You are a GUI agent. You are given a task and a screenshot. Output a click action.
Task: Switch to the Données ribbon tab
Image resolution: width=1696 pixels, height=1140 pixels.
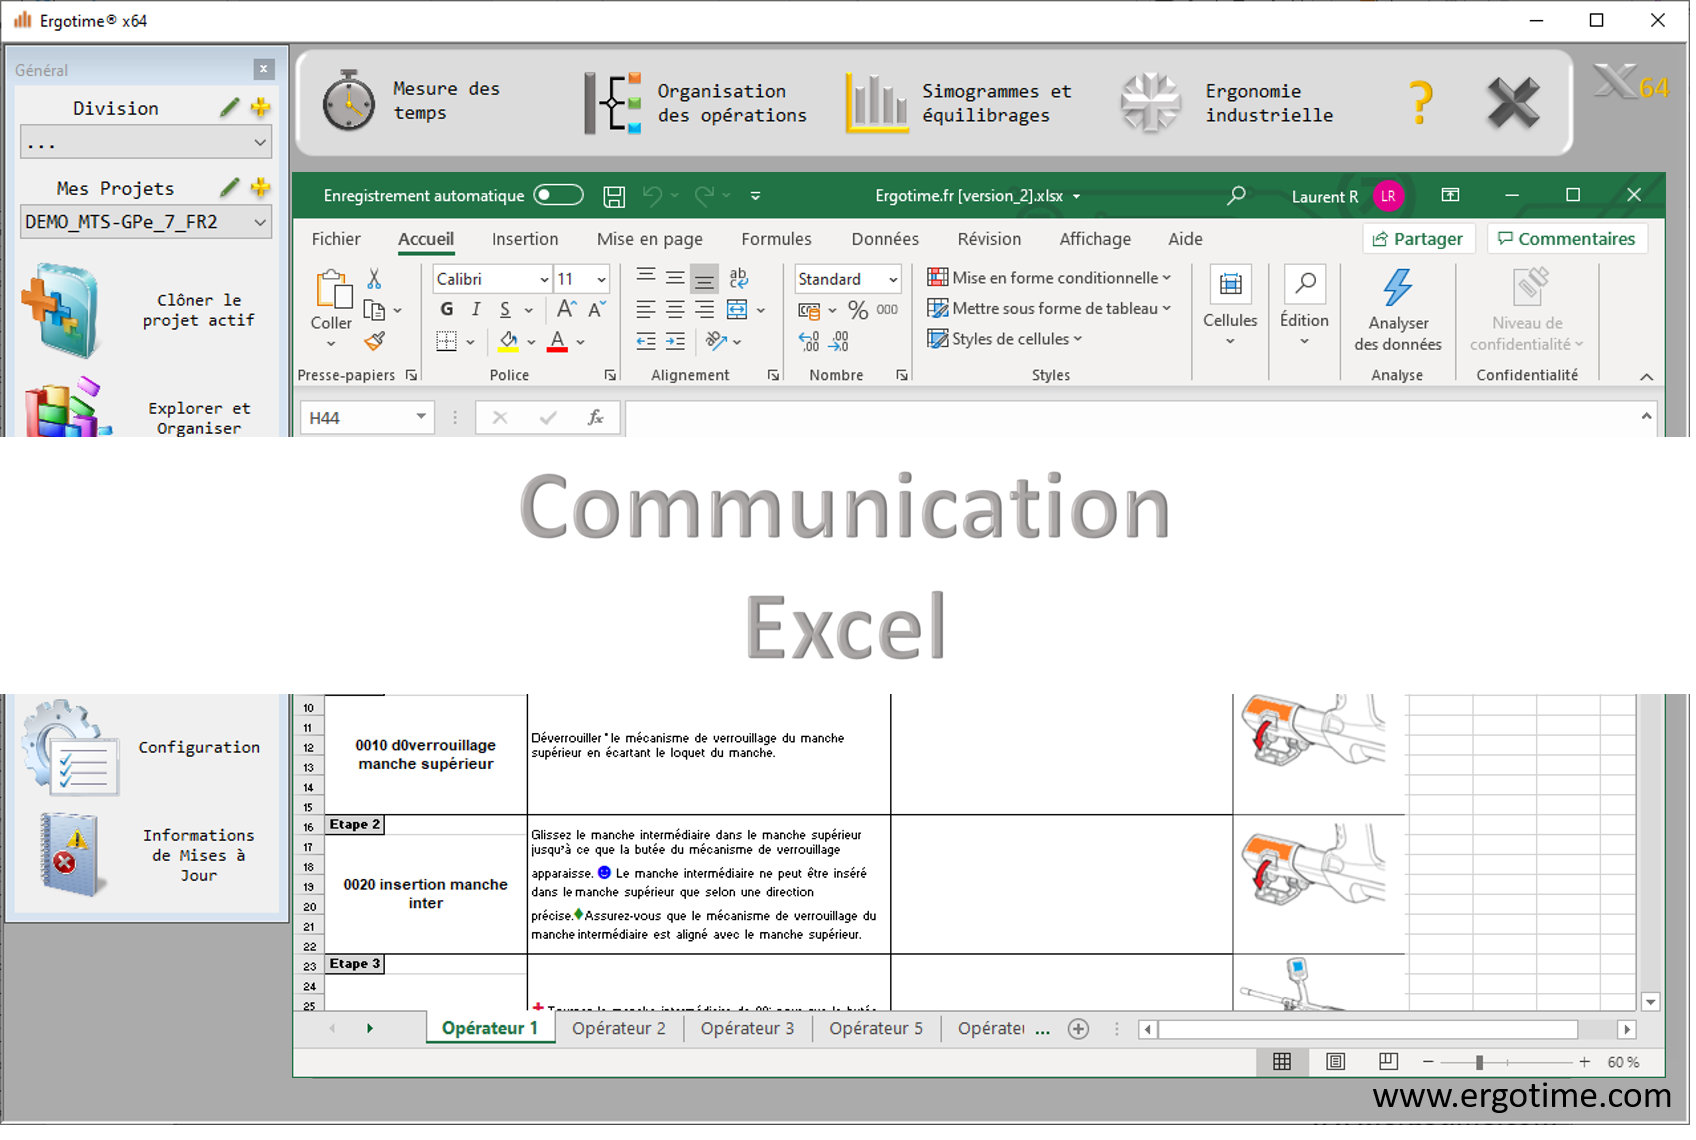885,239
